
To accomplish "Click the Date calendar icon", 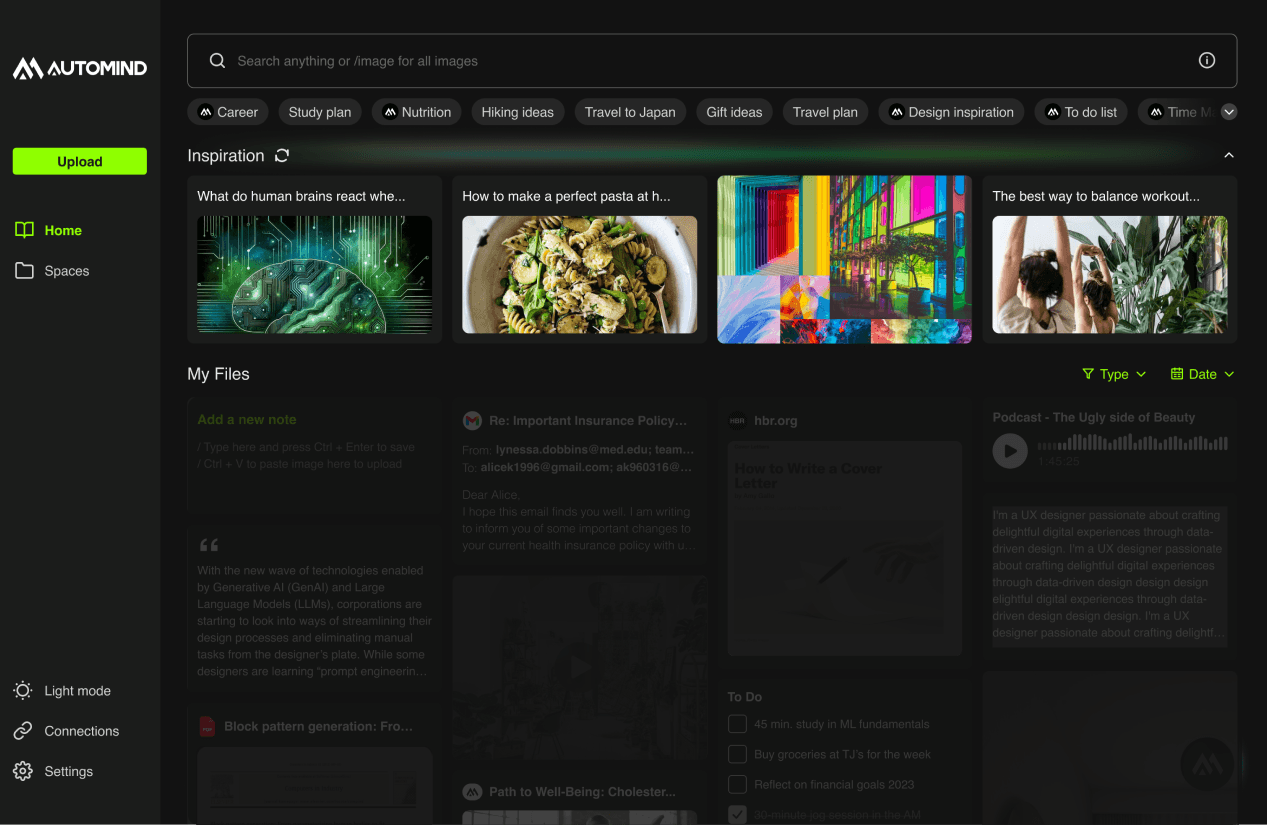I will point(1177,374).
